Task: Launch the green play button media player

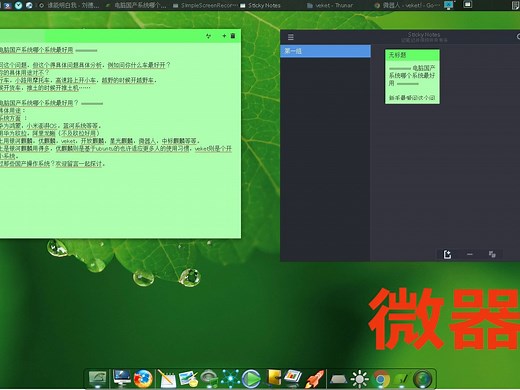Action: (251, 379)
